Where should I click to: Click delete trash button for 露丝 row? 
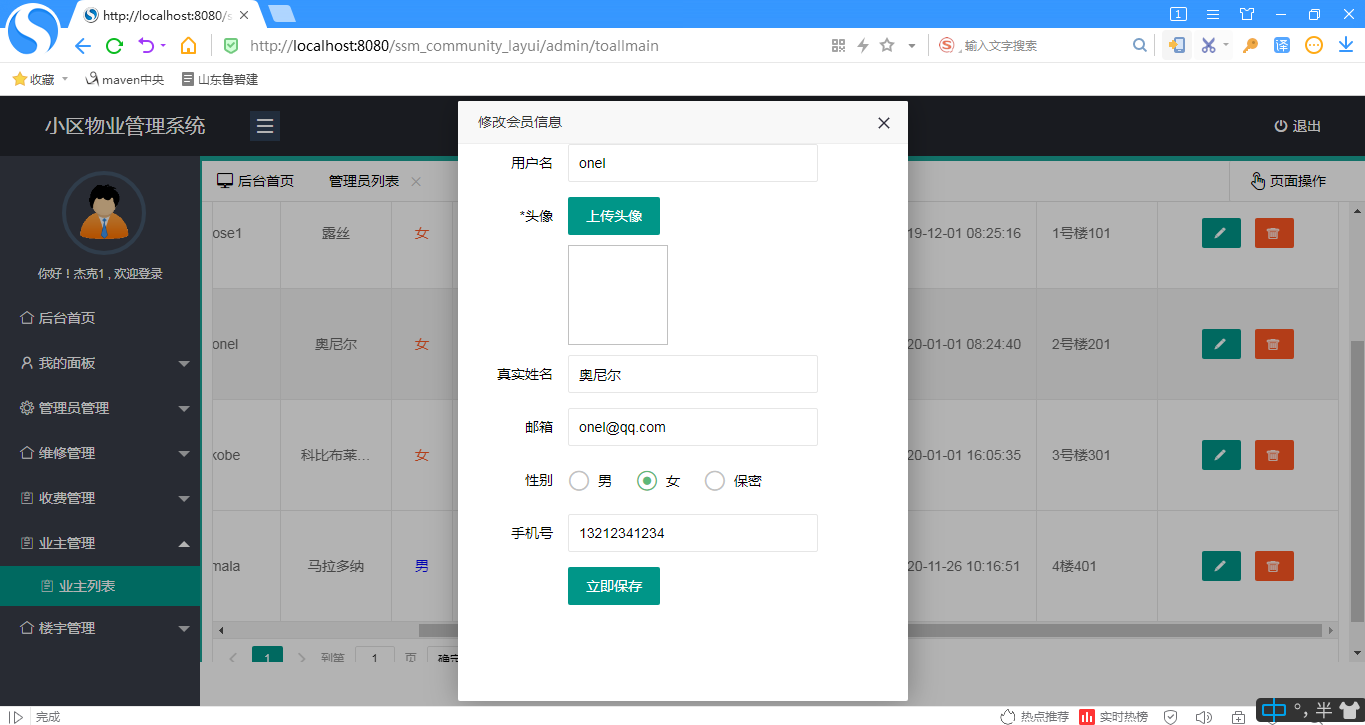[x=1274, y=233]
